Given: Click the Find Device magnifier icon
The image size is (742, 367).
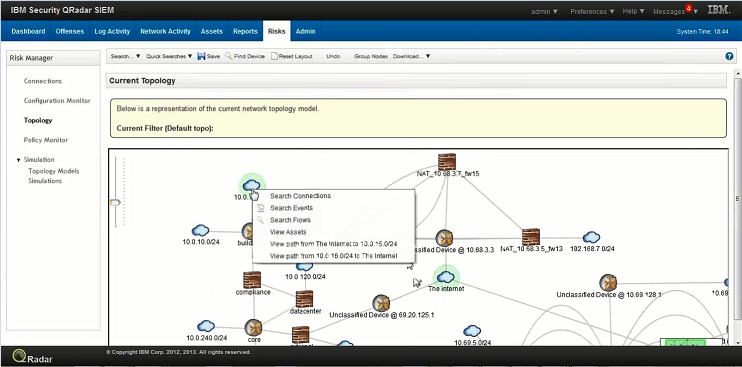Looking at the screenshot, I should [229, 56].
